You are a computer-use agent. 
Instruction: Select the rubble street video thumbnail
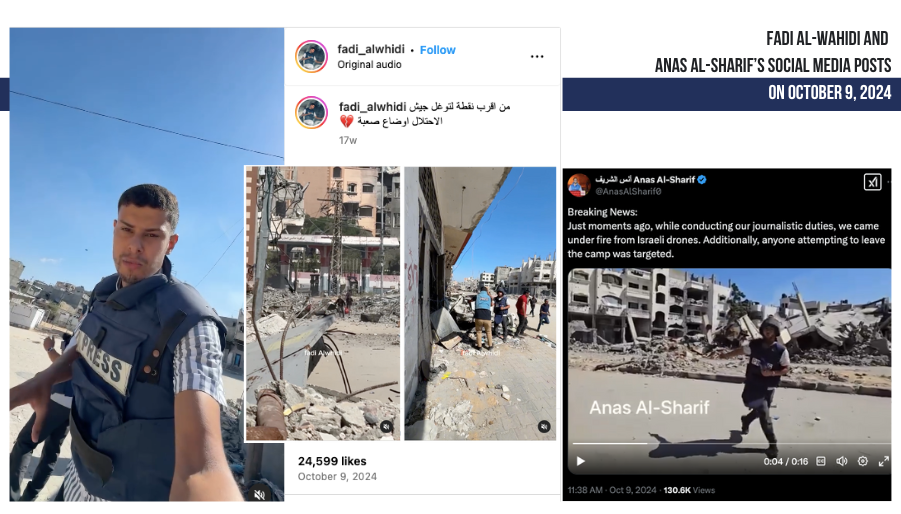pos(322,303)
